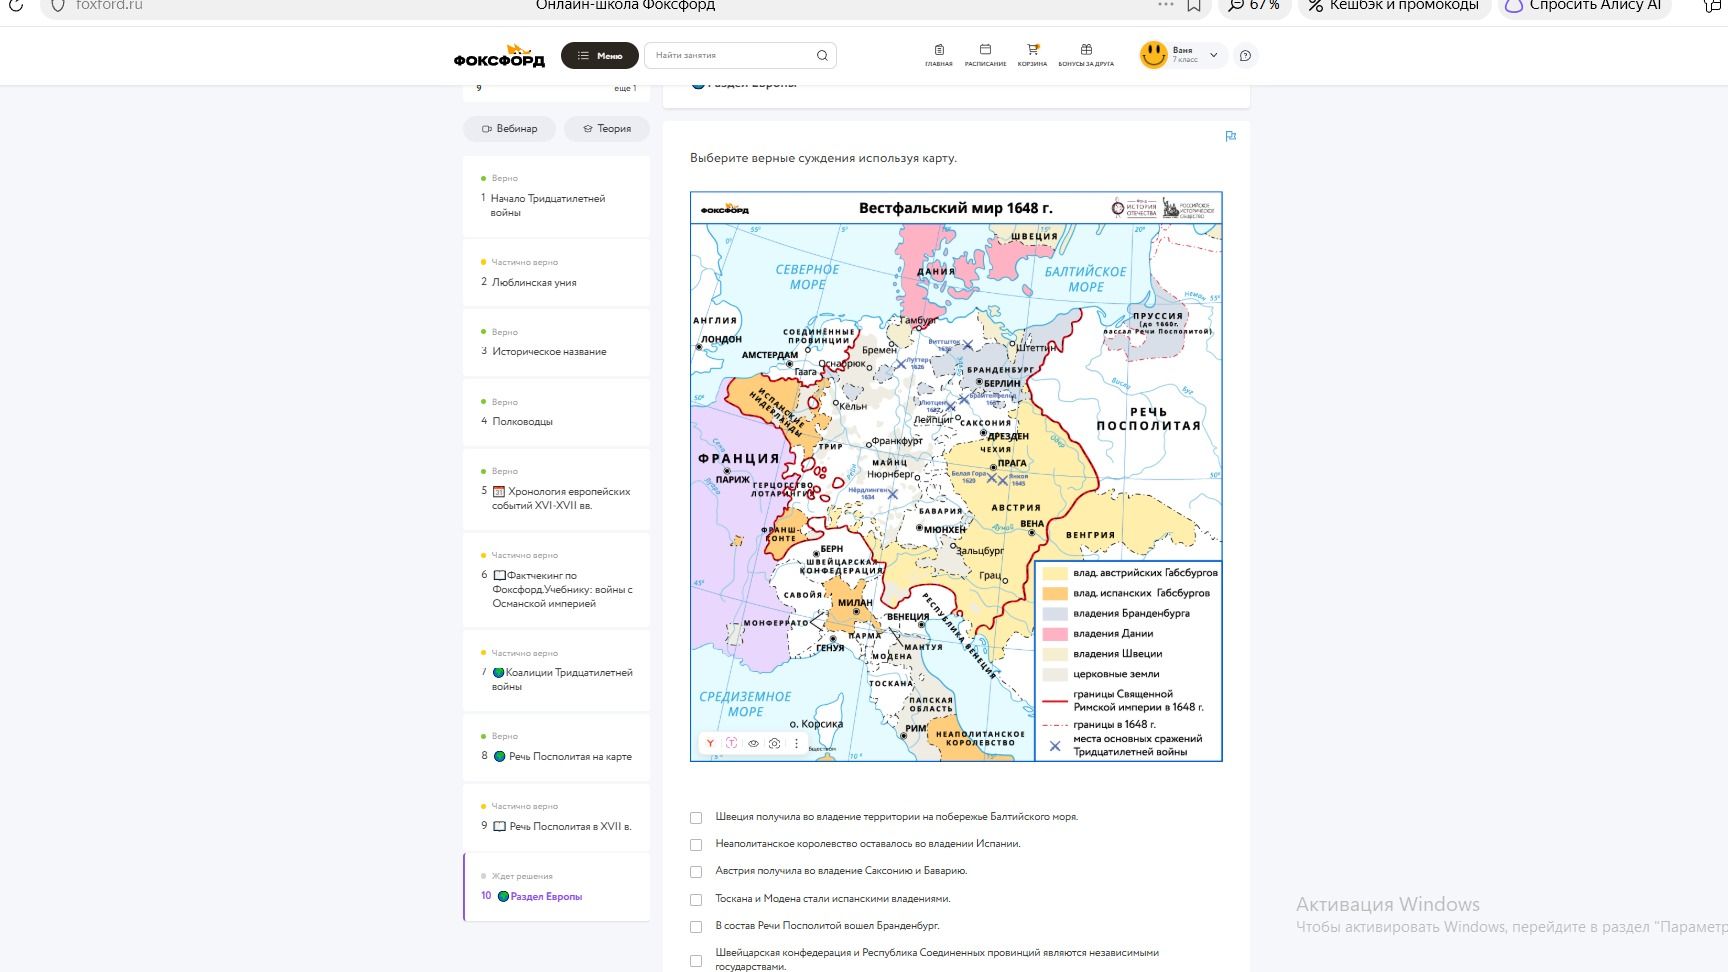Viewport: 1728px width, 972px height.
Task: Tick the Тоскана и Модена statement checkbox
Action: tap(696, 899)
